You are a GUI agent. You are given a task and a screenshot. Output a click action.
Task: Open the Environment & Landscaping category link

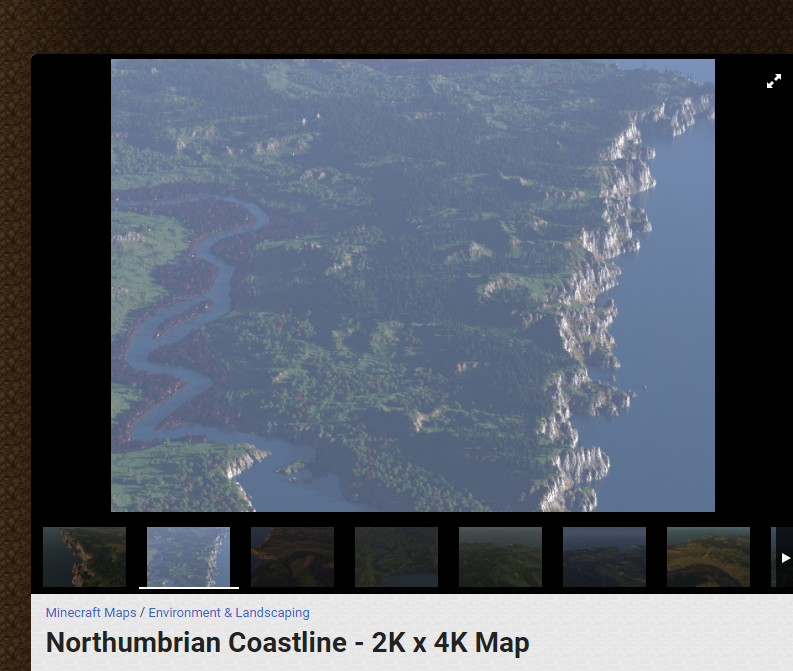point(229,612)
